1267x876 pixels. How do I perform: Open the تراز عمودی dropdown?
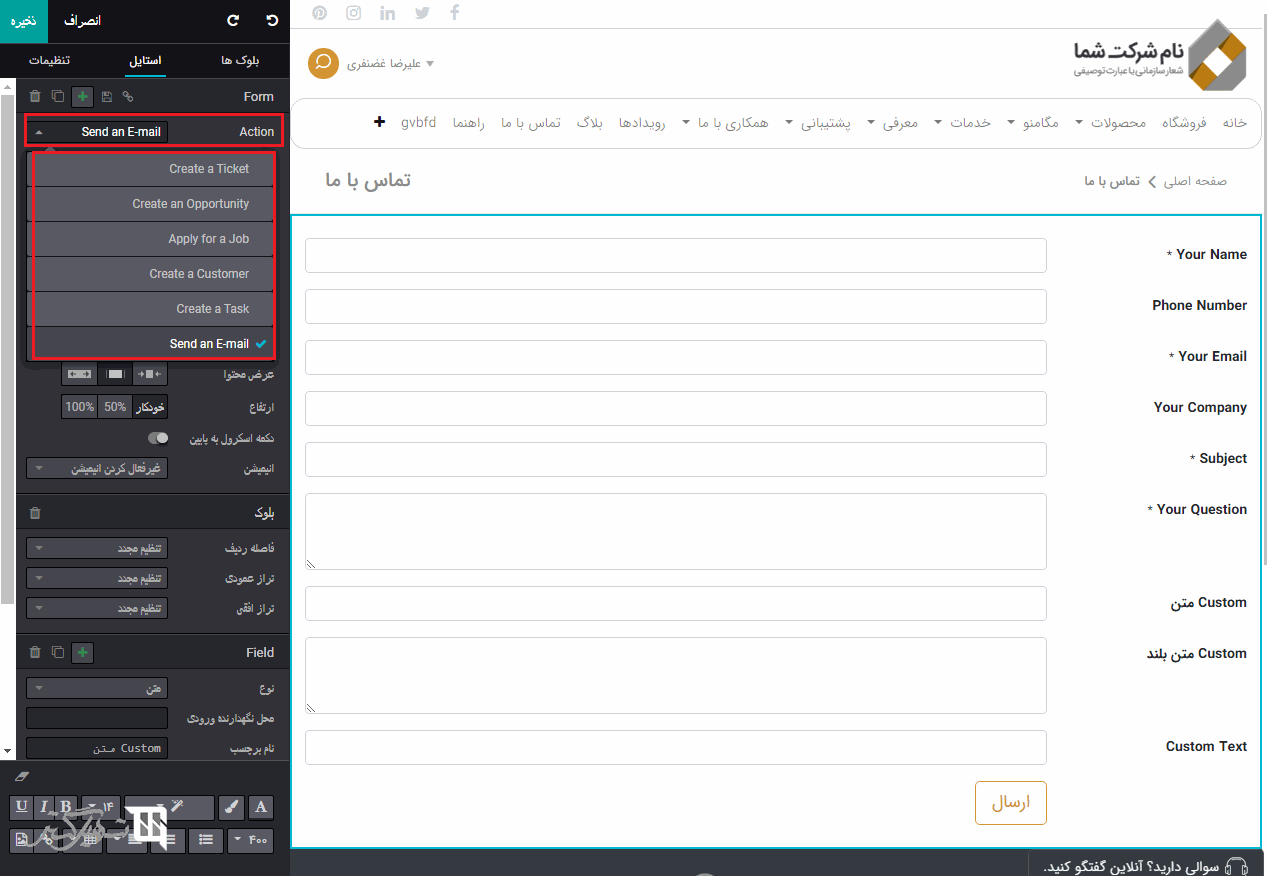97,578
